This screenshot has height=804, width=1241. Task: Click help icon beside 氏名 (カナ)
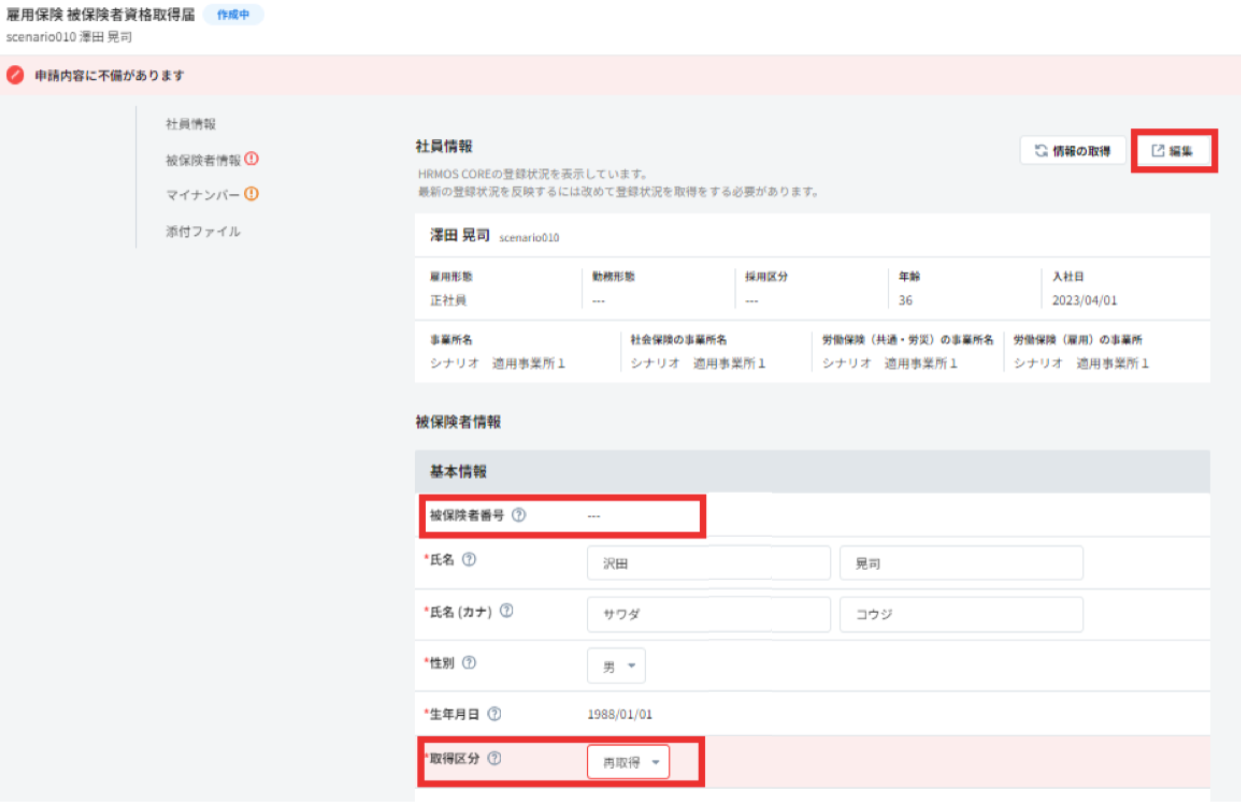pos(506,611)
